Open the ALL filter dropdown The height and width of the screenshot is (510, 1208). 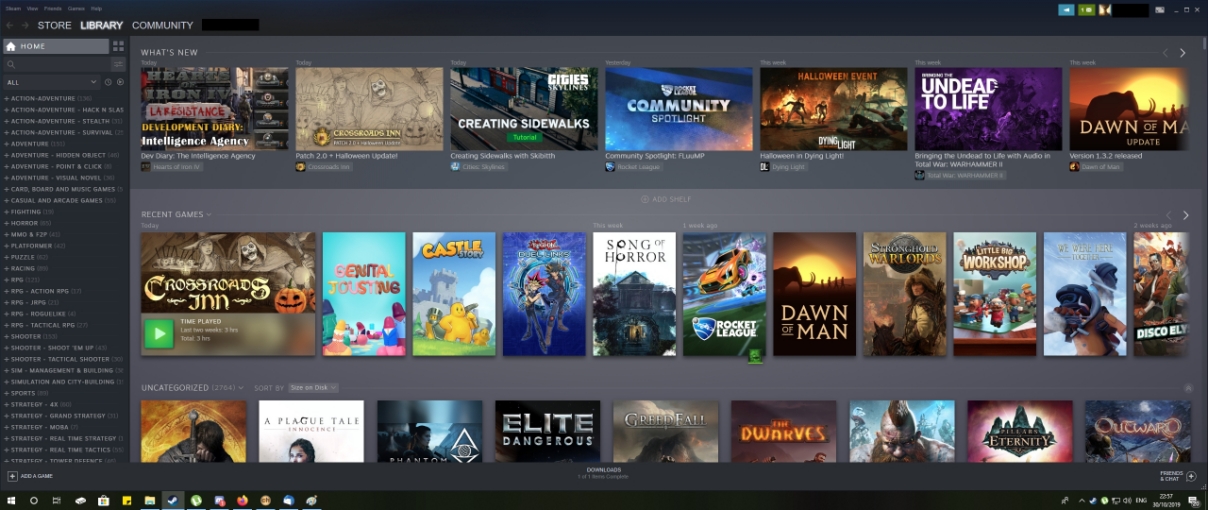point(51,82)
